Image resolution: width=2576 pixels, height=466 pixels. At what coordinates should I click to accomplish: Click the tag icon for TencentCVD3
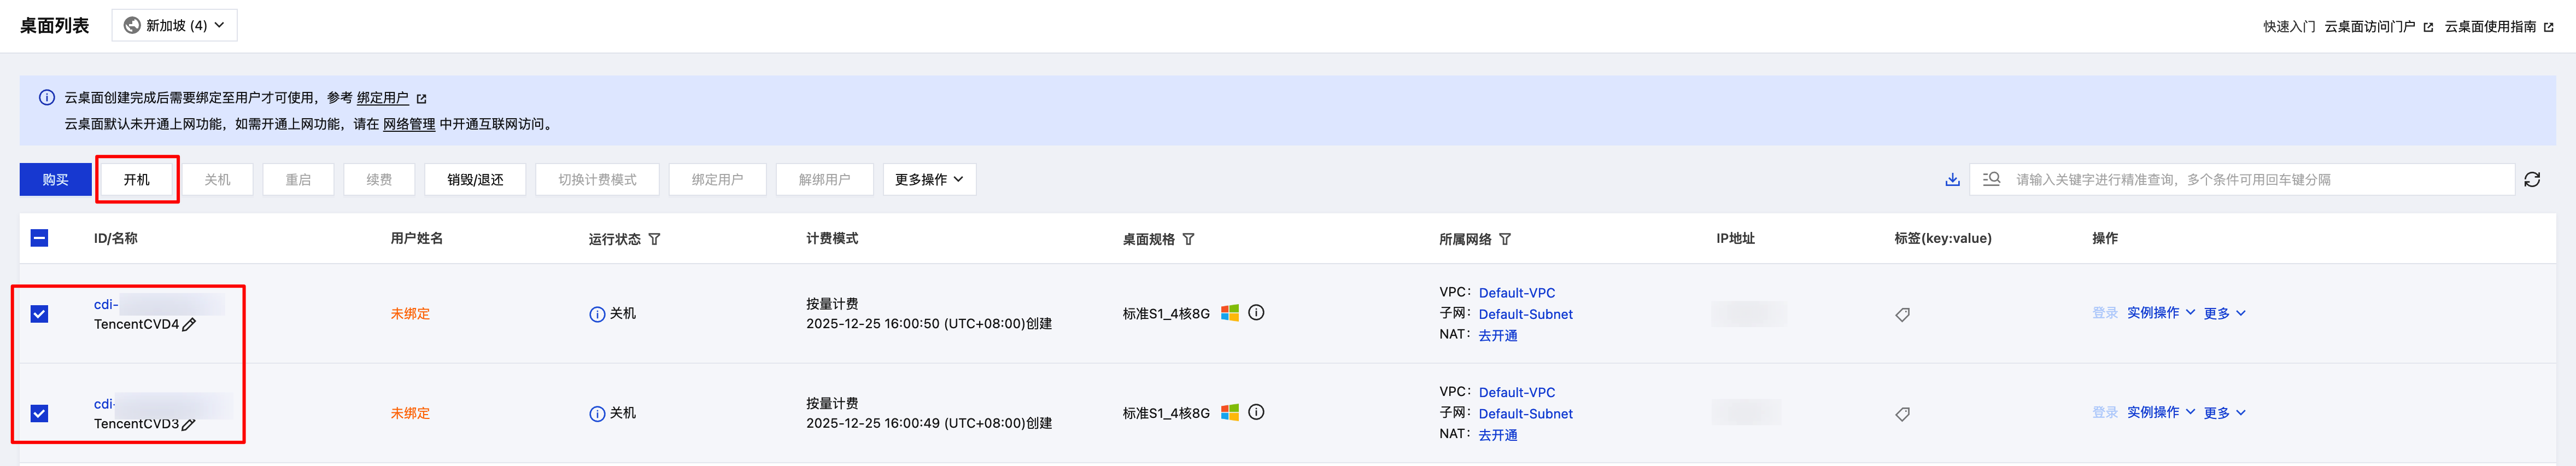tap(1902, 414)
